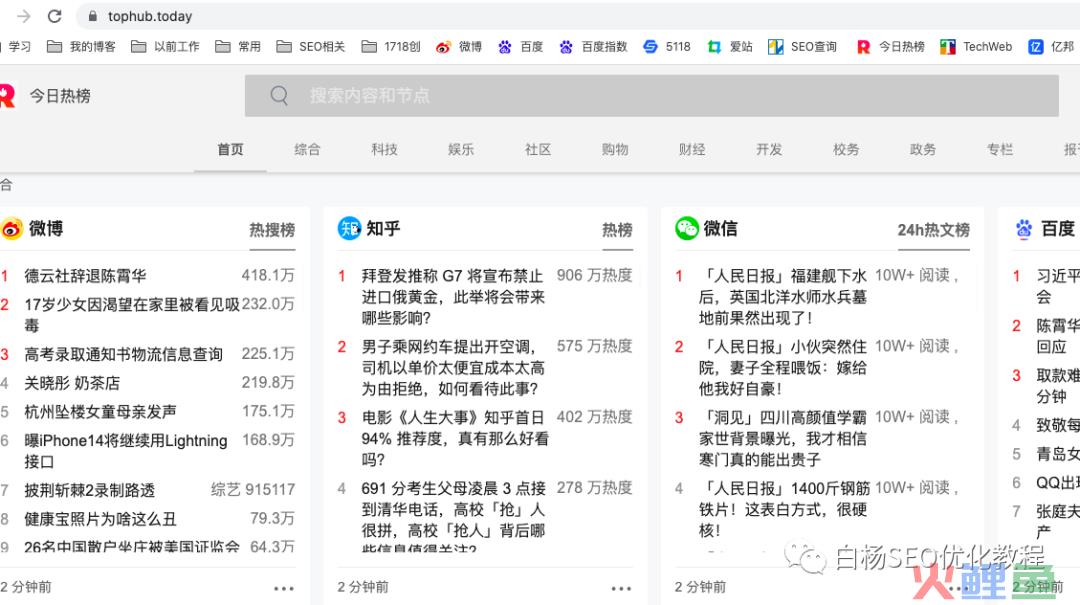Open 披荆斩棘2录制路透 headline
The image size is (1080, 605).
pos(90,491)
